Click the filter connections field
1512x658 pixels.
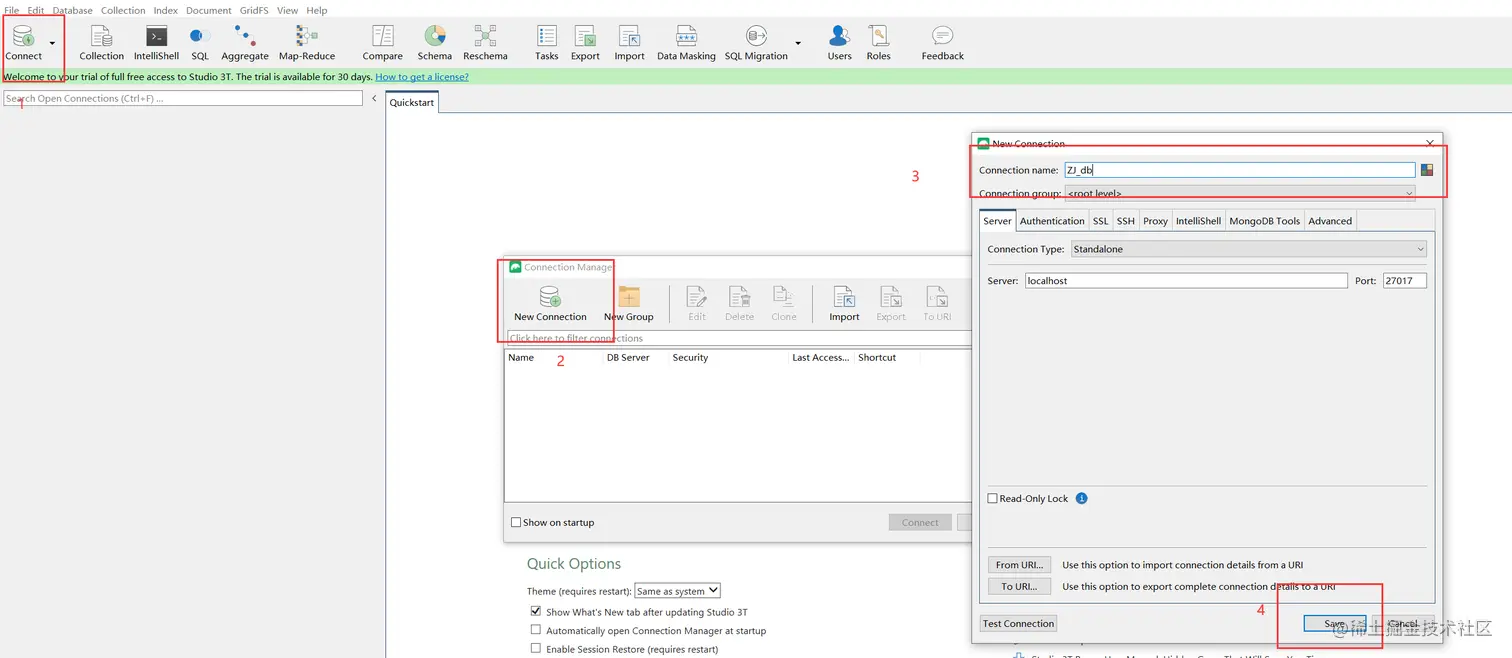tap(739, 338)
